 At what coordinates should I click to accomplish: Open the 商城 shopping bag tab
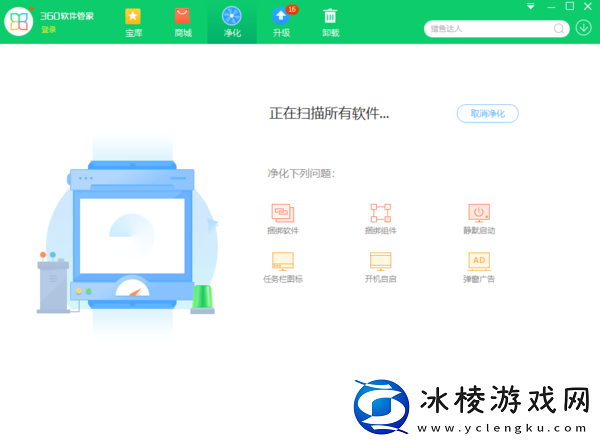pos(183,22)
